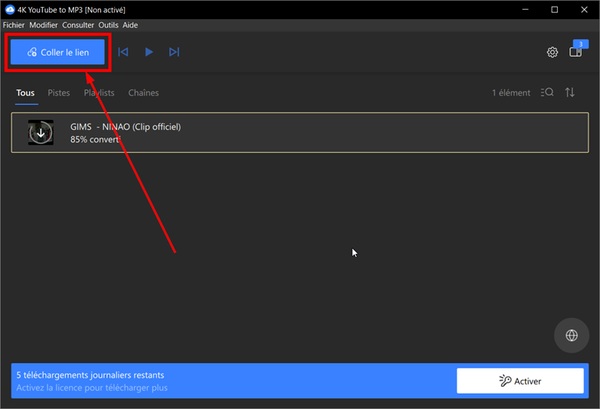Open the Outils menu
Viewport: 600px width, 409px height.
point(108,25)
